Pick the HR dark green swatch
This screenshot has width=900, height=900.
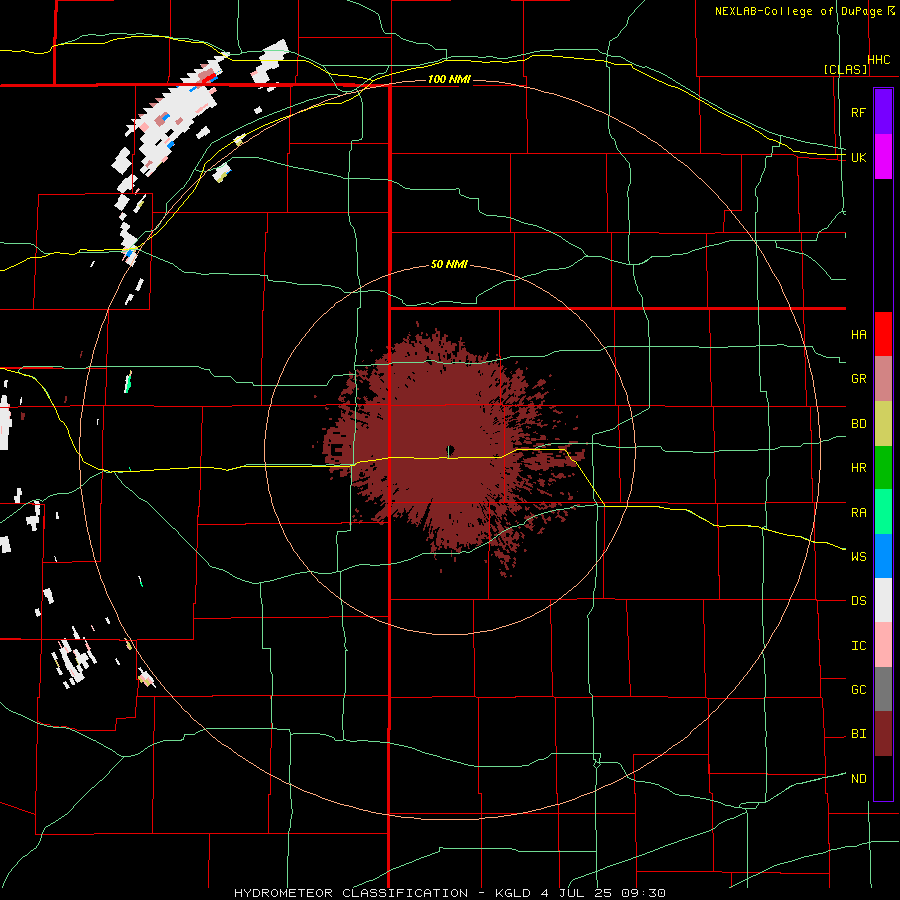[x=883, y=468]
